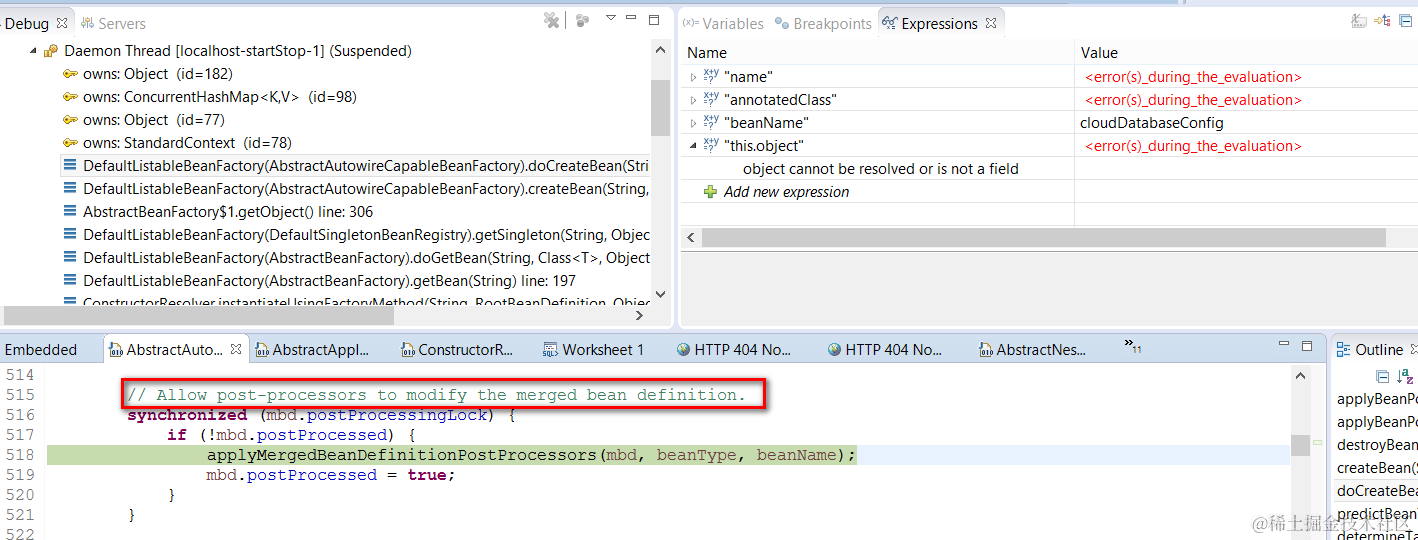
Task: Click the Remove All Terminated Launches icon
Action: [x=551, y=20]
